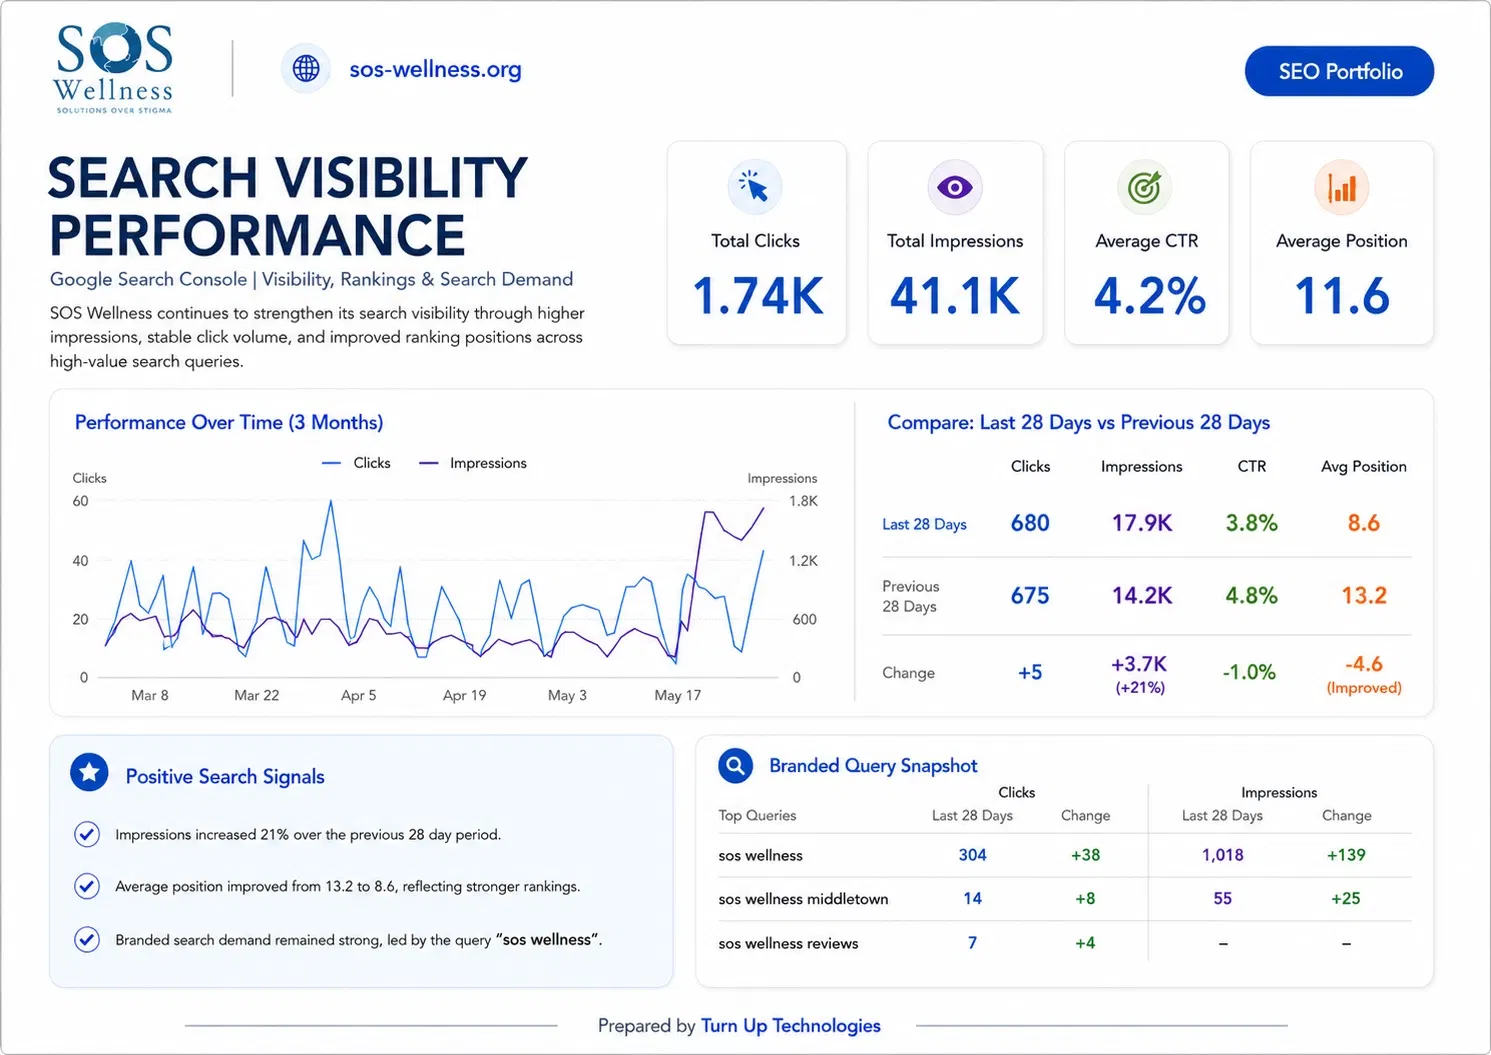Screen dimensions: 1491x1055
Task: Select the 8.6 avg position value
Action: pos(1364,523)
